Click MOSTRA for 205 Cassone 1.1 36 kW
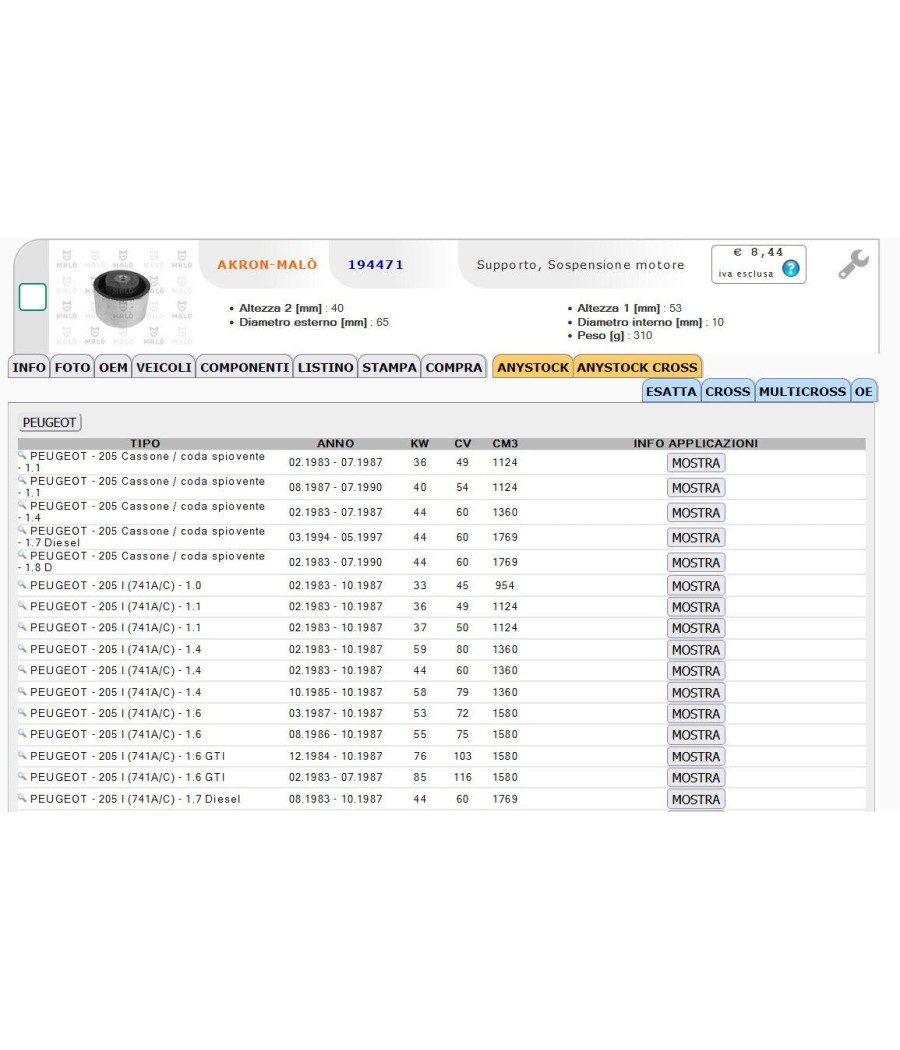 [x=696, y=463]
